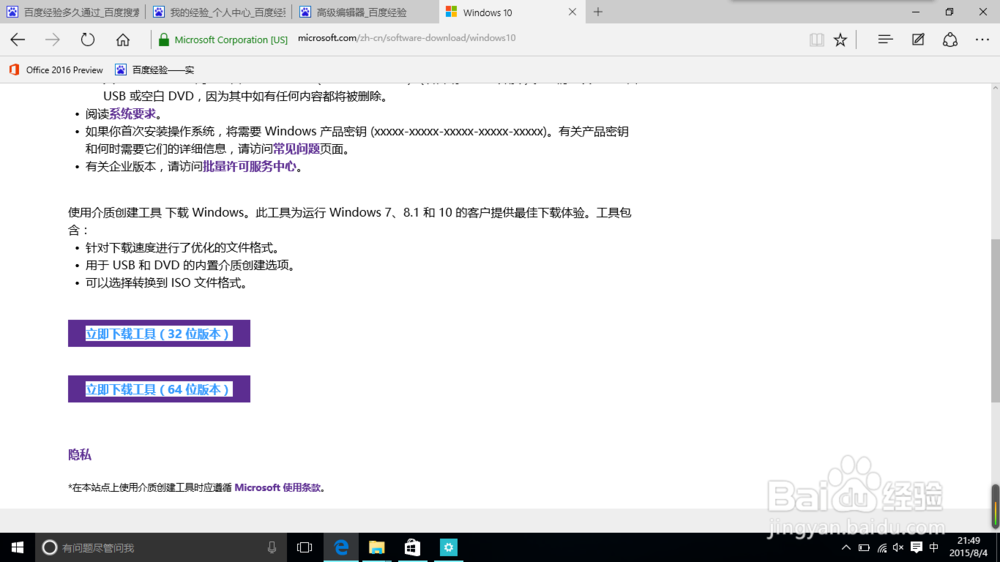Open the 百度经验 favorites bar bookmark
Viewport: 1000px width, 562px height.
155,70
